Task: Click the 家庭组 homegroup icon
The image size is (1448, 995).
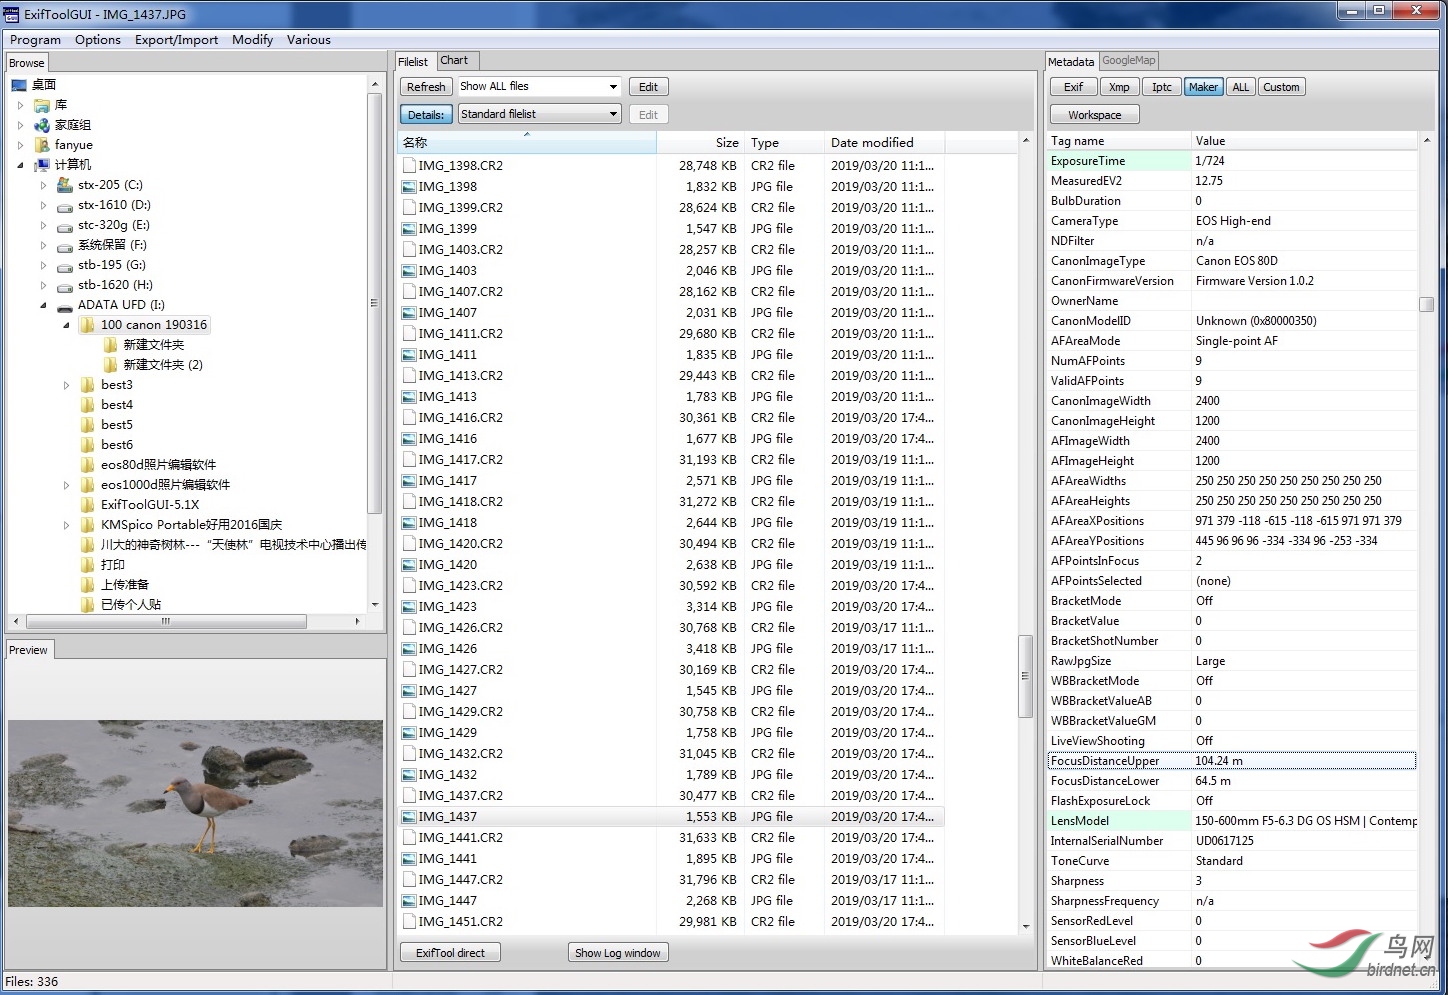Action: [42, 125]
